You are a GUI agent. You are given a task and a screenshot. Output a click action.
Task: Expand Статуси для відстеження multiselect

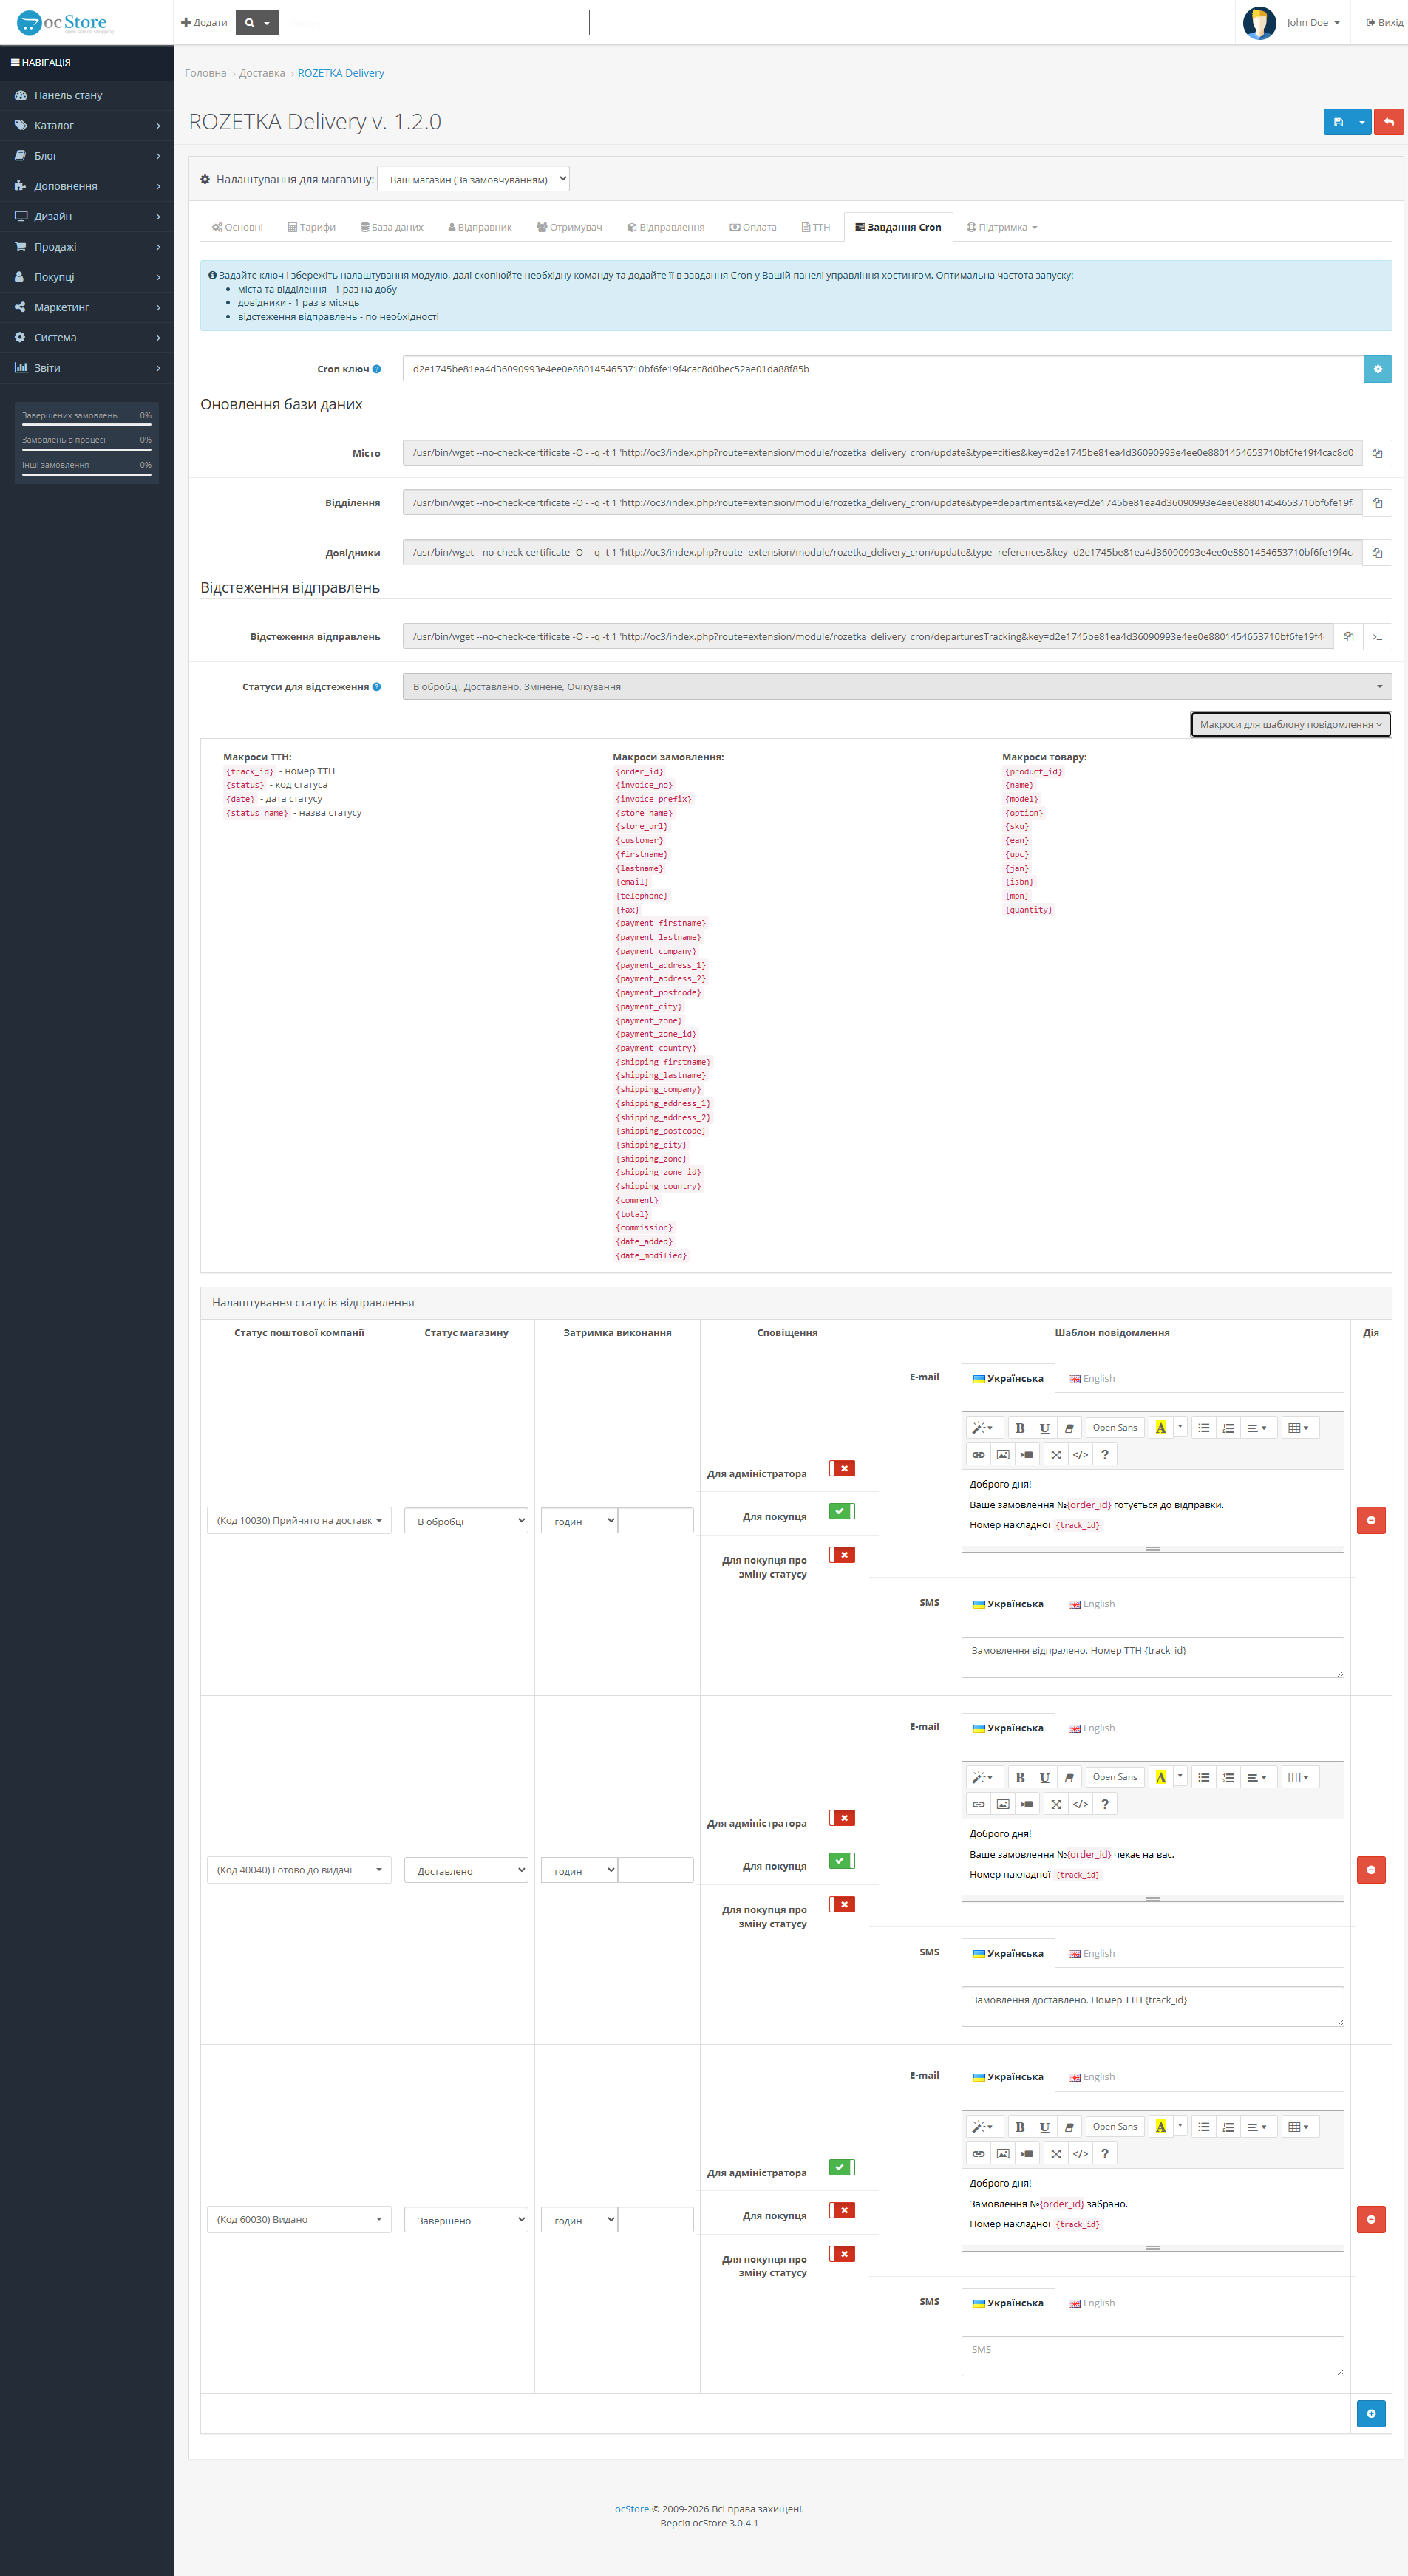click(897, 687)
